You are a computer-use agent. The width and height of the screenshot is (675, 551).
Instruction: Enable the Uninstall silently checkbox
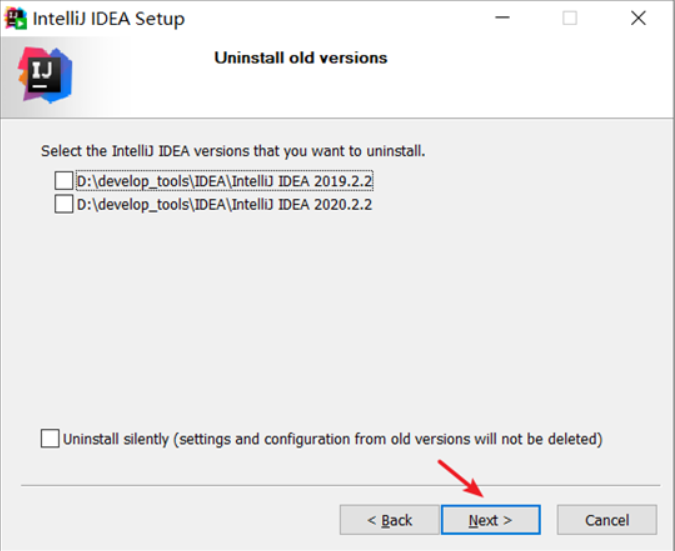click(50, 438)
